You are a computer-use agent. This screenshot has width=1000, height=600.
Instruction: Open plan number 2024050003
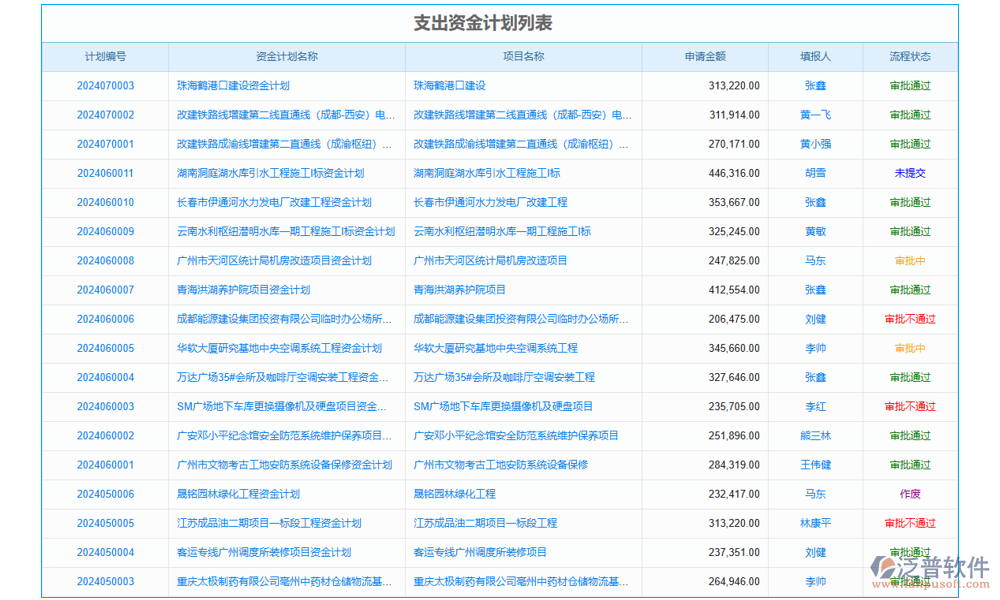point(106,581)
